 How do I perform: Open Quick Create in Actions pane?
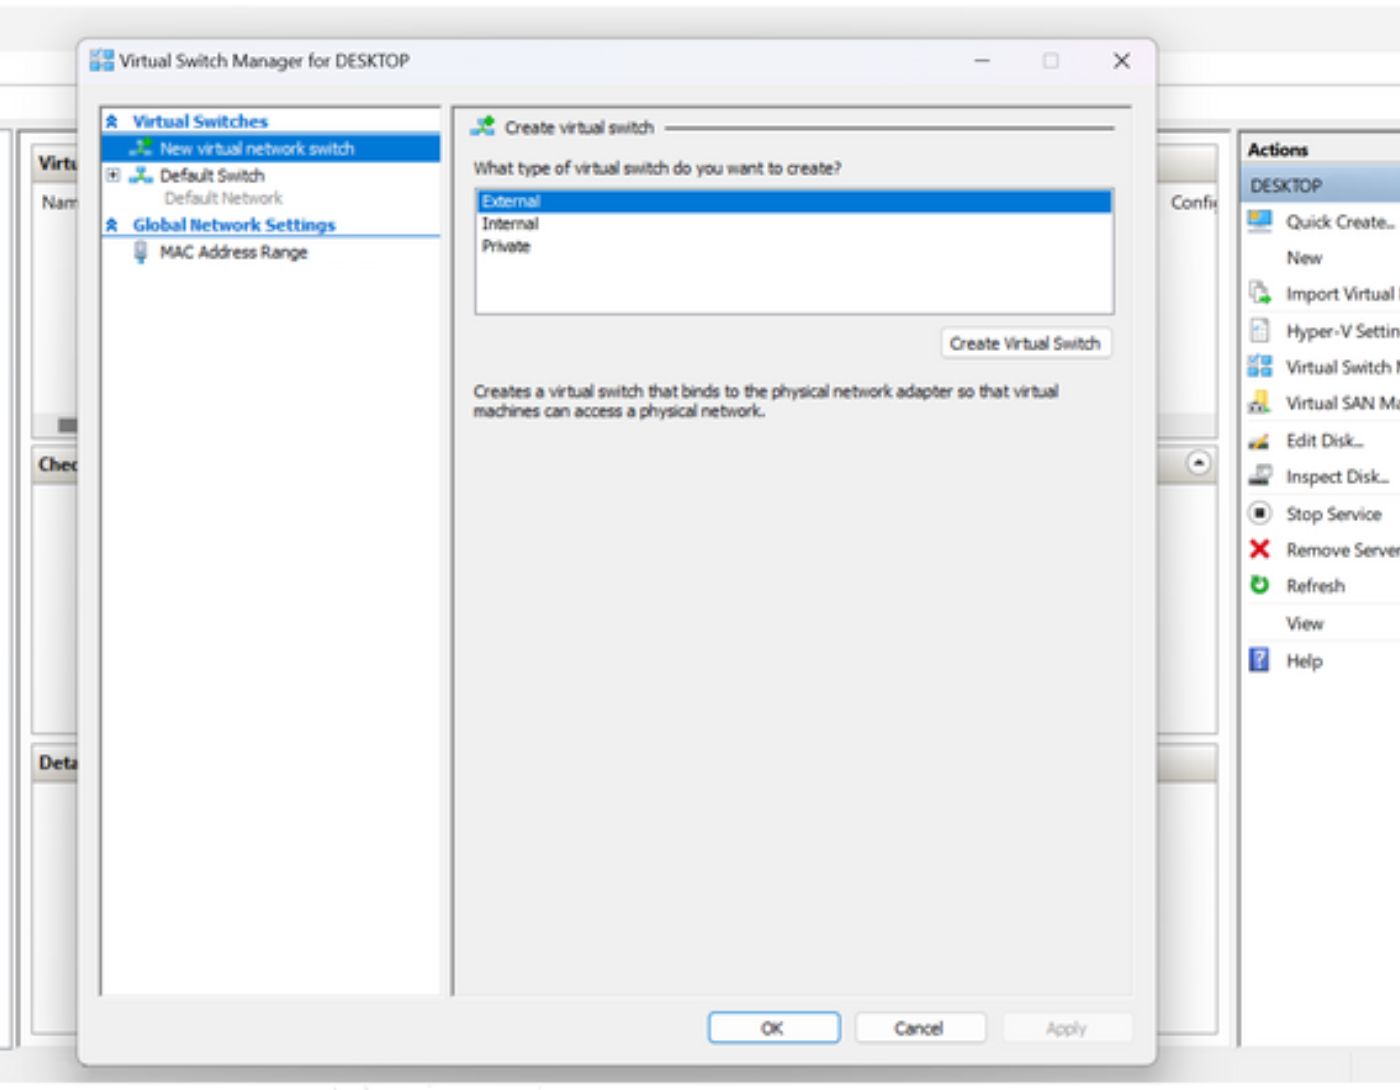pyautogui.click(x=1339, y=222)
